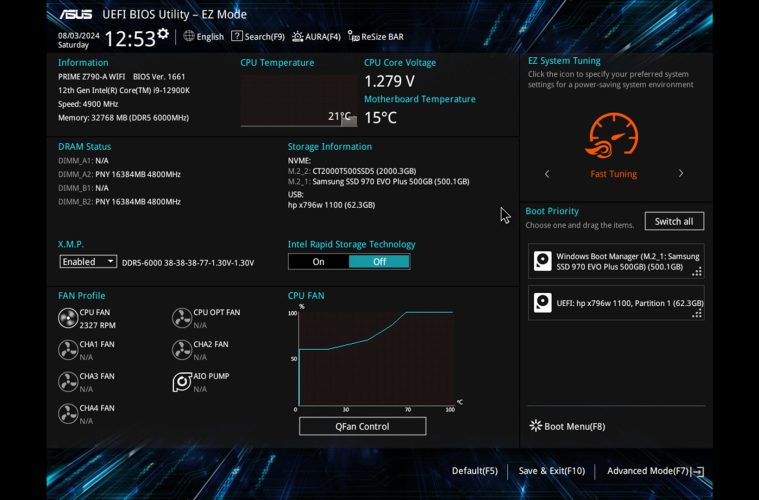759x500 pixels.
Task: Click the CPU FAN curve graph
Action: (376, 359)
